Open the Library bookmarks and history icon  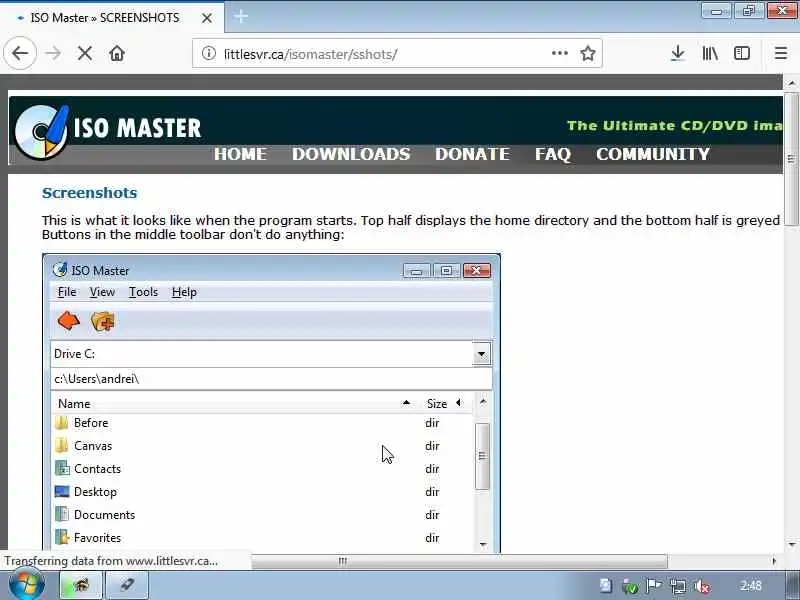coord(710,53)
